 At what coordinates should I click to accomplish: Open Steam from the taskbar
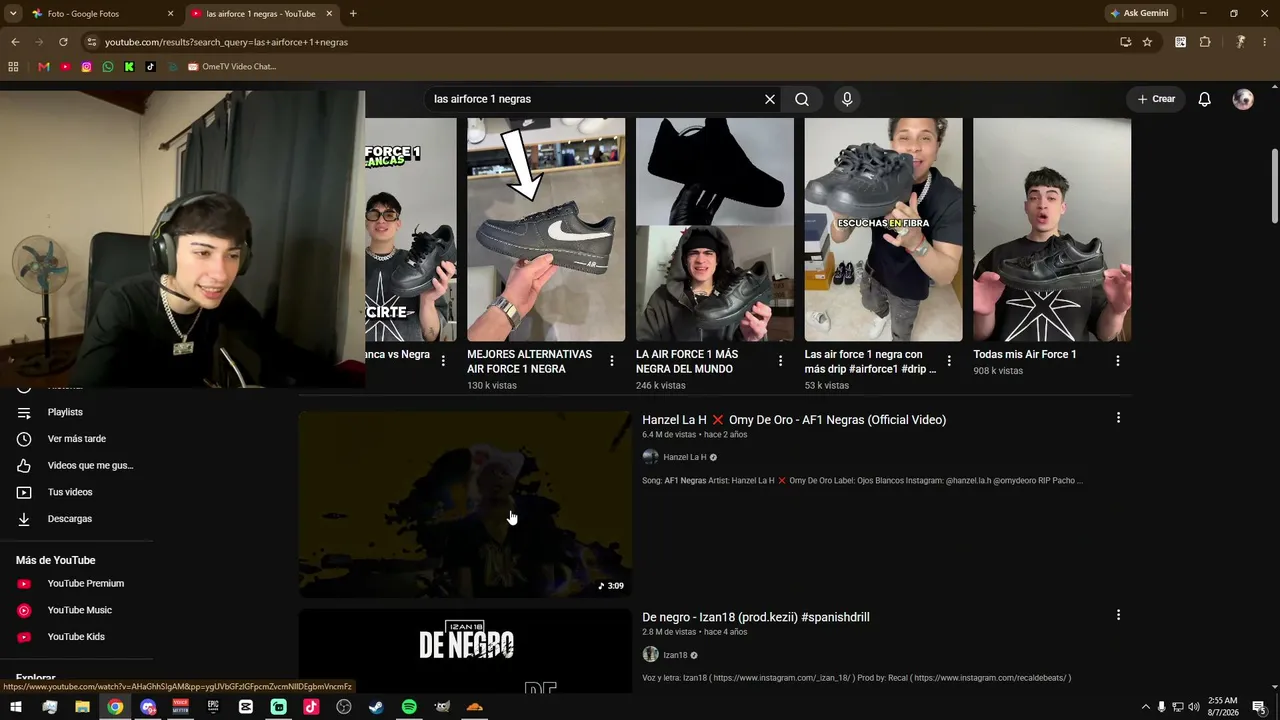tap(376, 707)
